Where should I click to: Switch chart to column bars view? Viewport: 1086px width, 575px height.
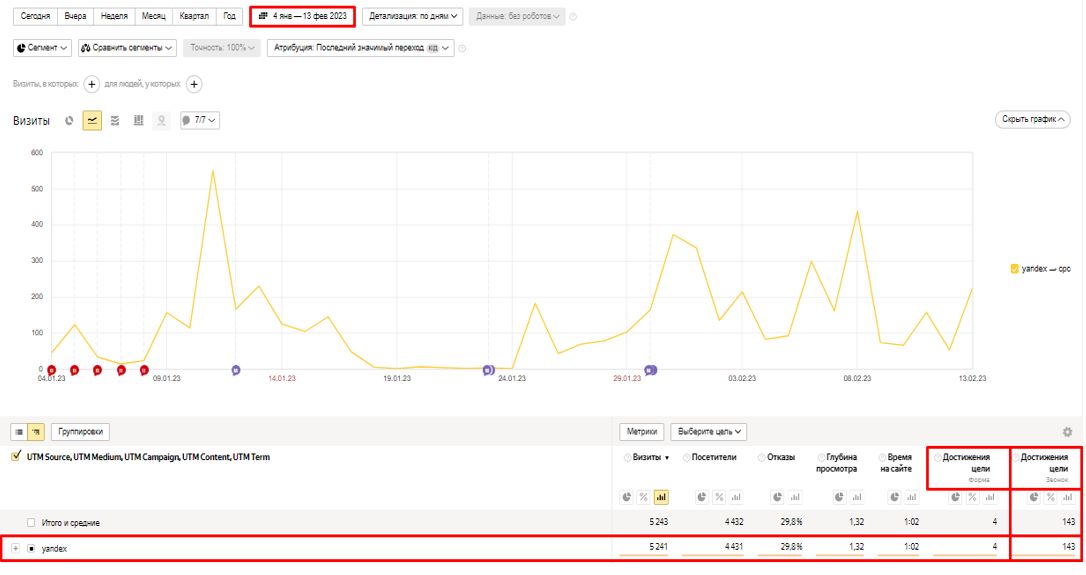tap(139, 121)
